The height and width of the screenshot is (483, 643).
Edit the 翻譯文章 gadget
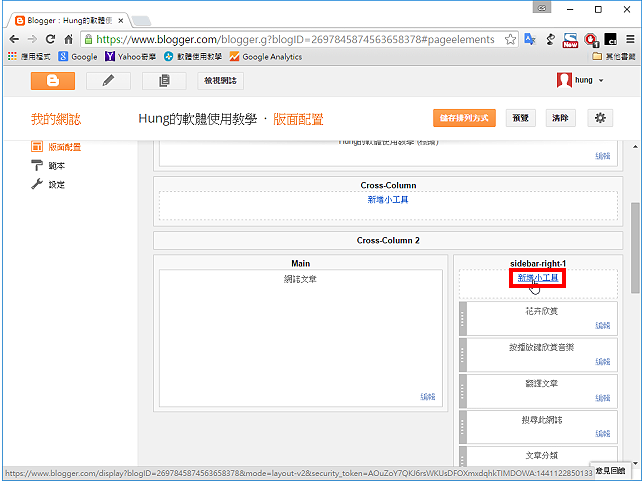602,398
